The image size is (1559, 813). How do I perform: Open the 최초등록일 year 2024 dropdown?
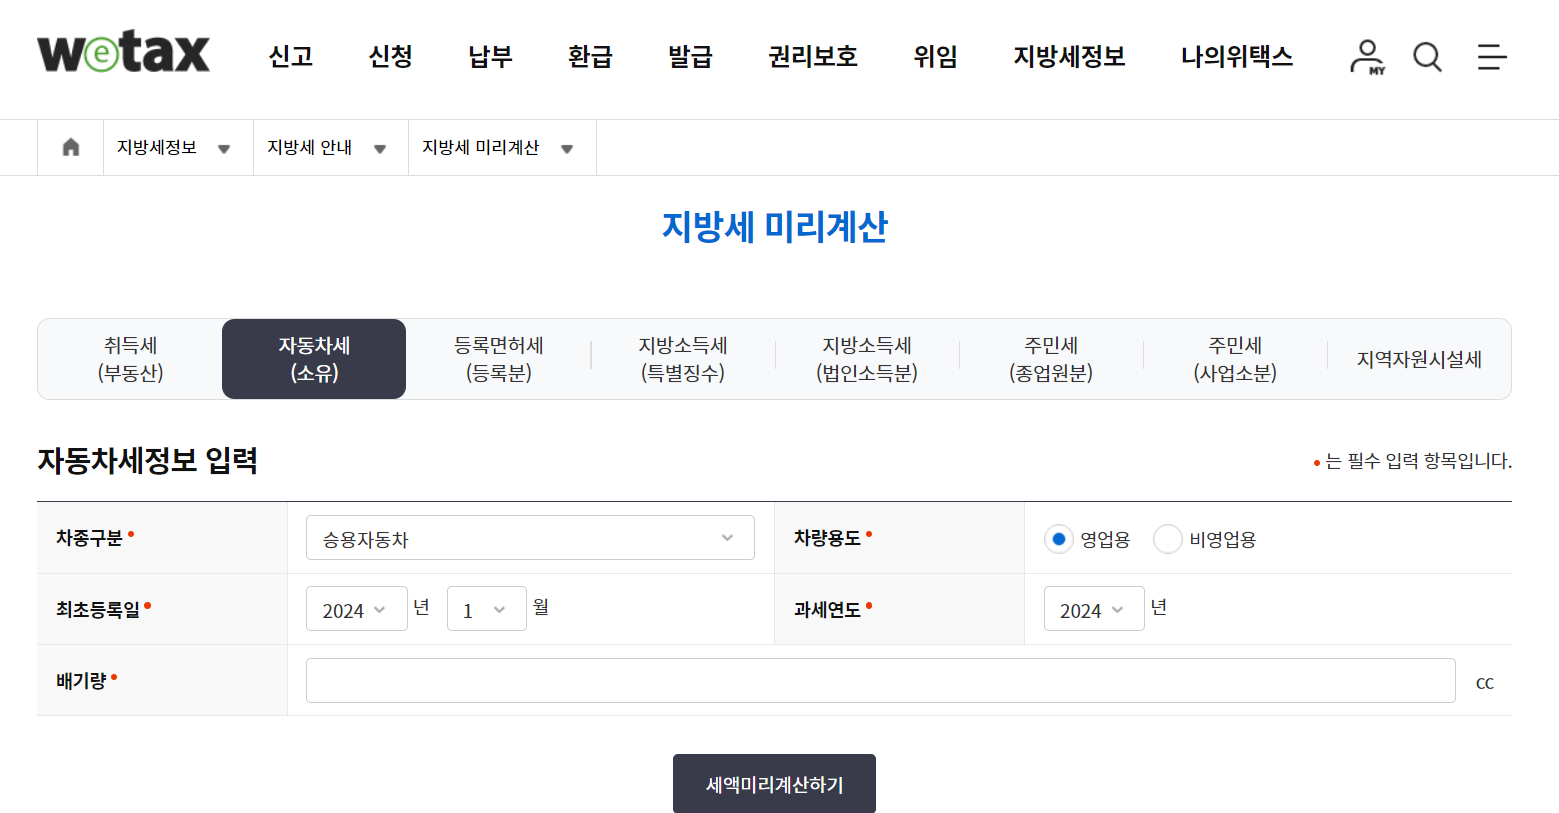[x=356, y=608]
